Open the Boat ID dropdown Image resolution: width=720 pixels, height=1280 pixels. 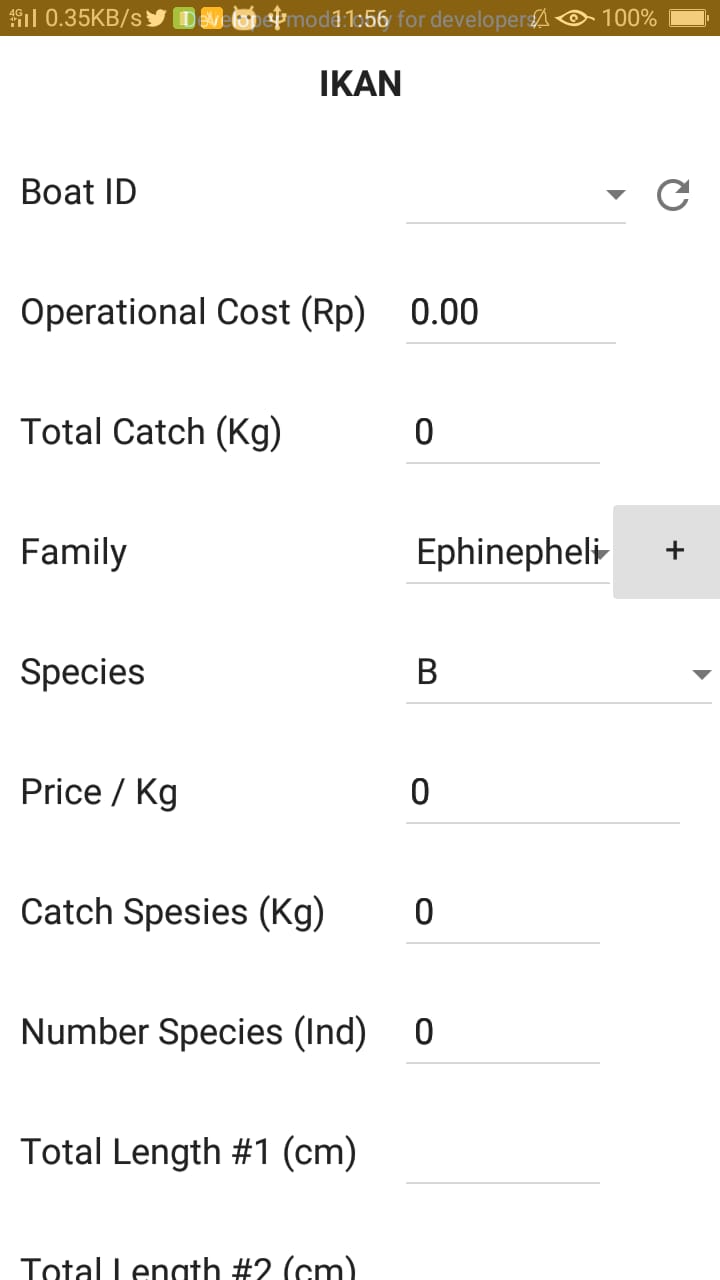pyautogui.click(x=516, y=193)
